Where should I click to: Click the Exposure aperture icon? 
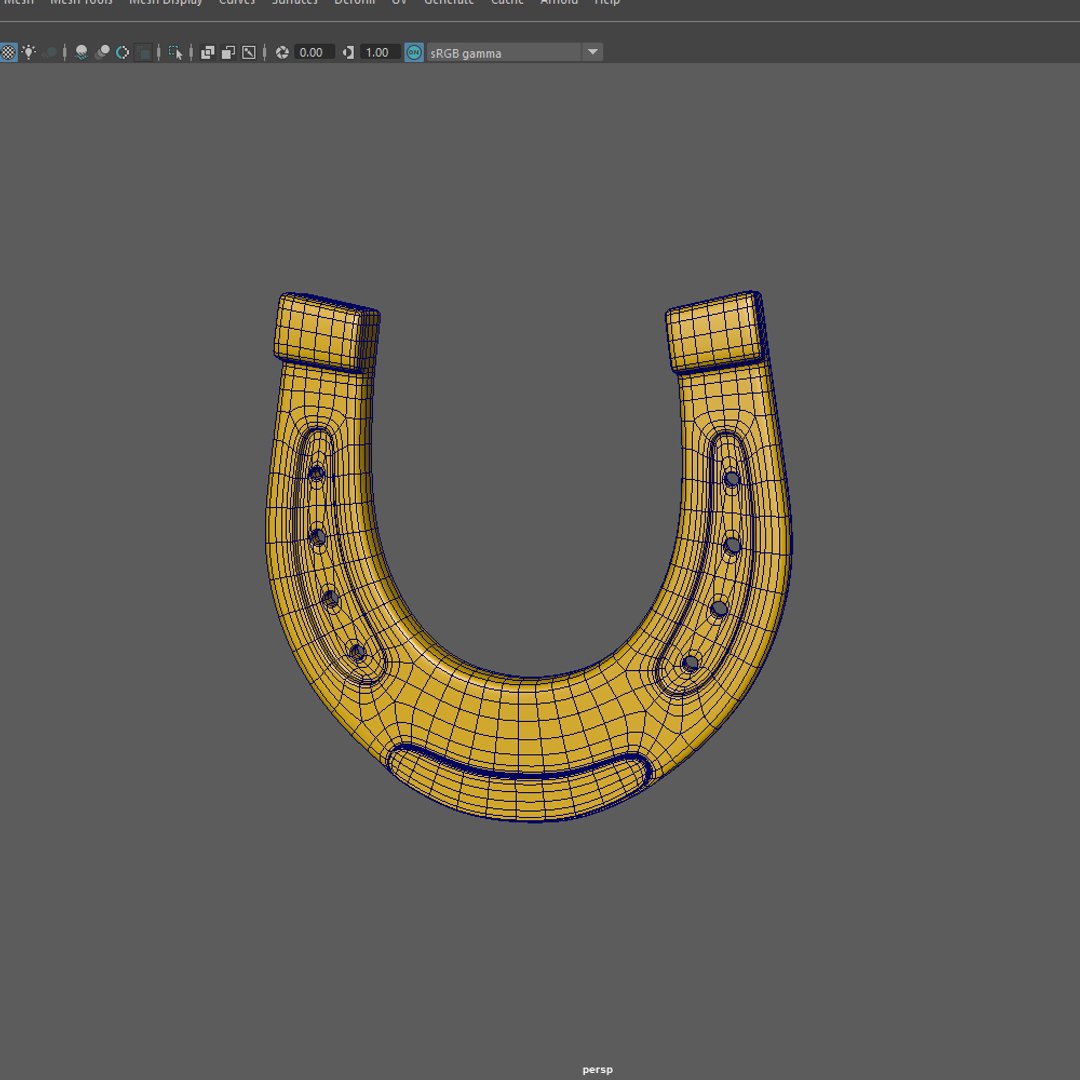pyautogui.click(x=282, y=52)
